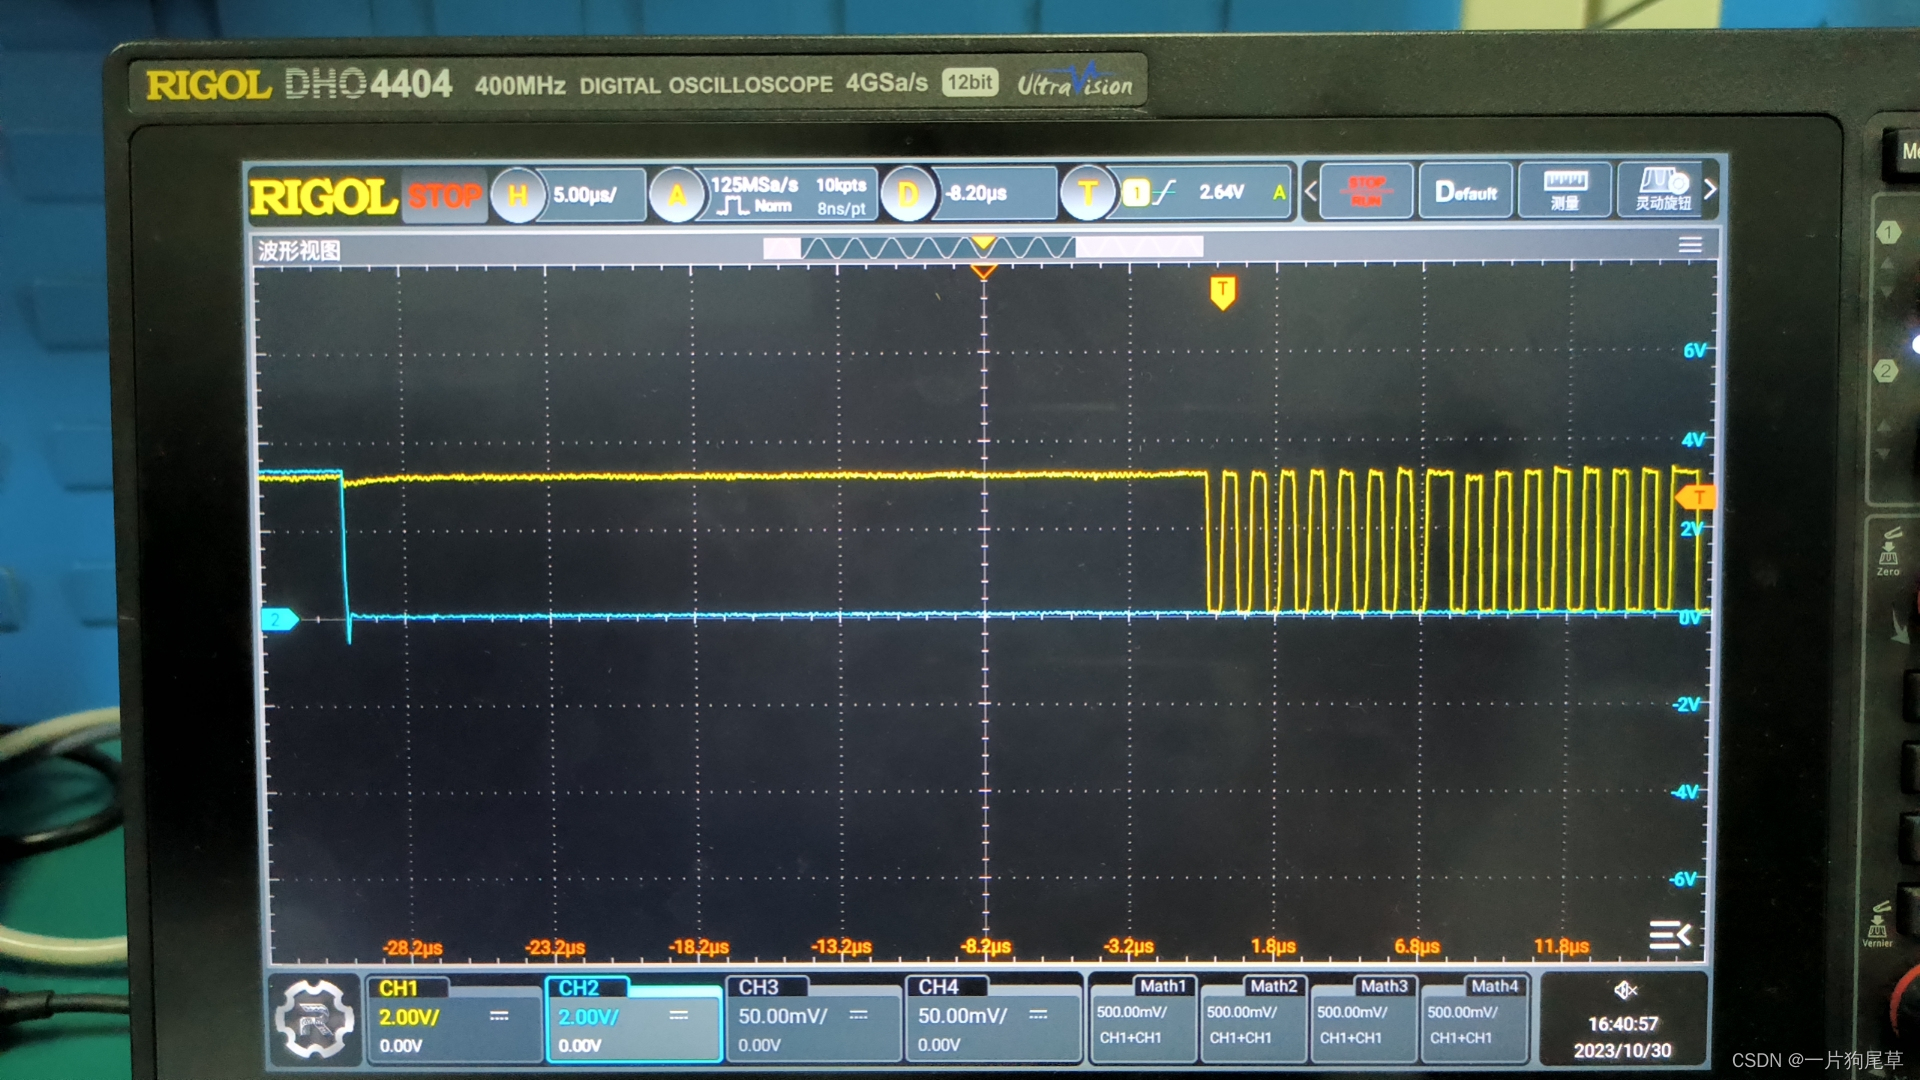Select the -28.2µs time axis label
This screenshot has height=1080, width=1920.
pos(412,947)
